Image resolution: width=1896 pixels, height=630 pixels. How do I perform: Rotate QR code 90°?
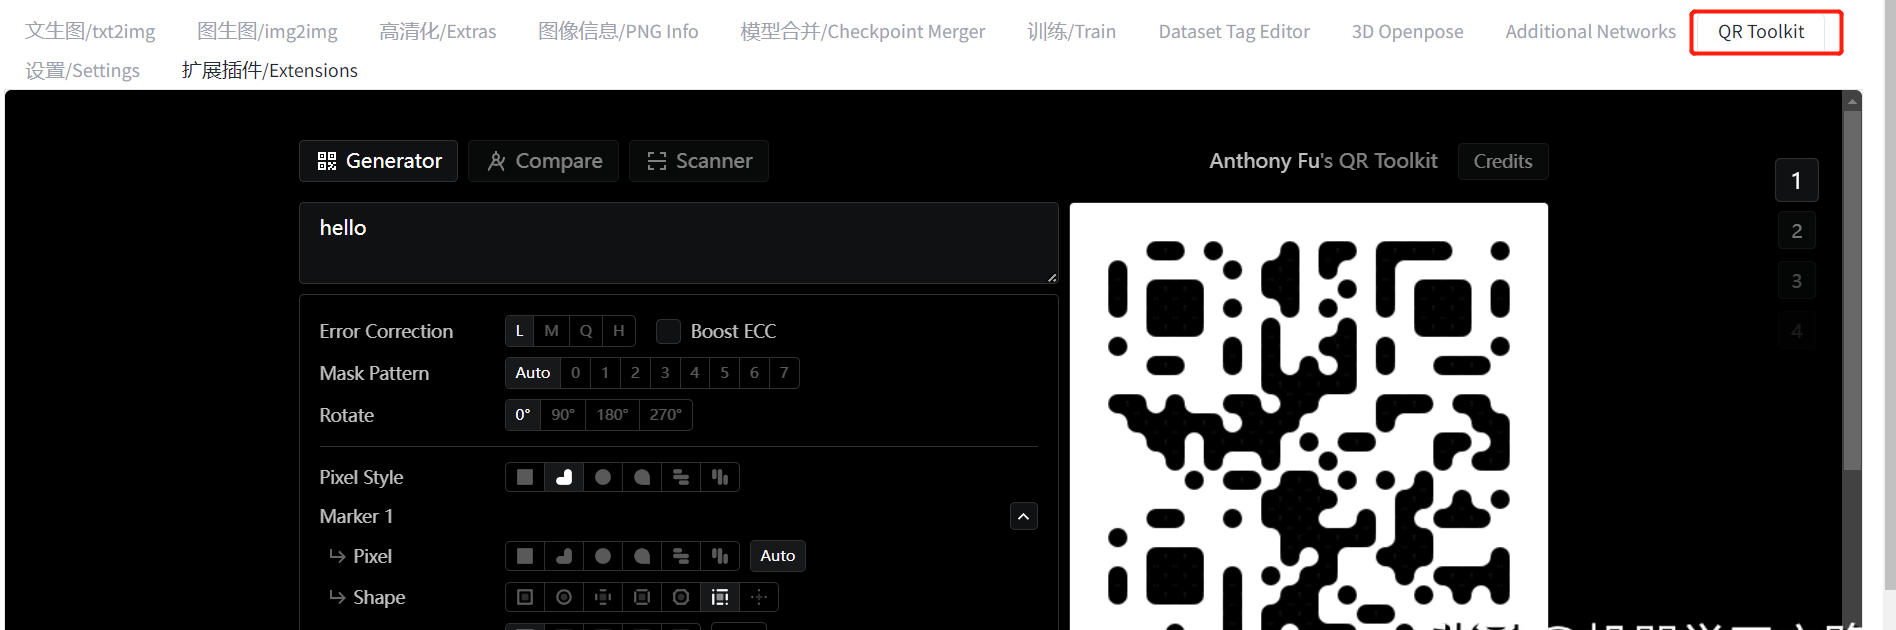563,415
